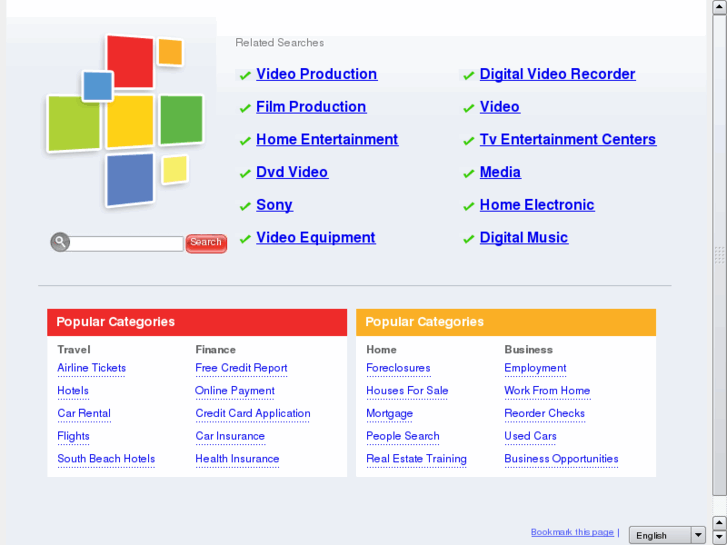Click the checkmark beside Tv Entertainment Centers
This screenshot has width=727, height=545.
[x=469, y=141]
